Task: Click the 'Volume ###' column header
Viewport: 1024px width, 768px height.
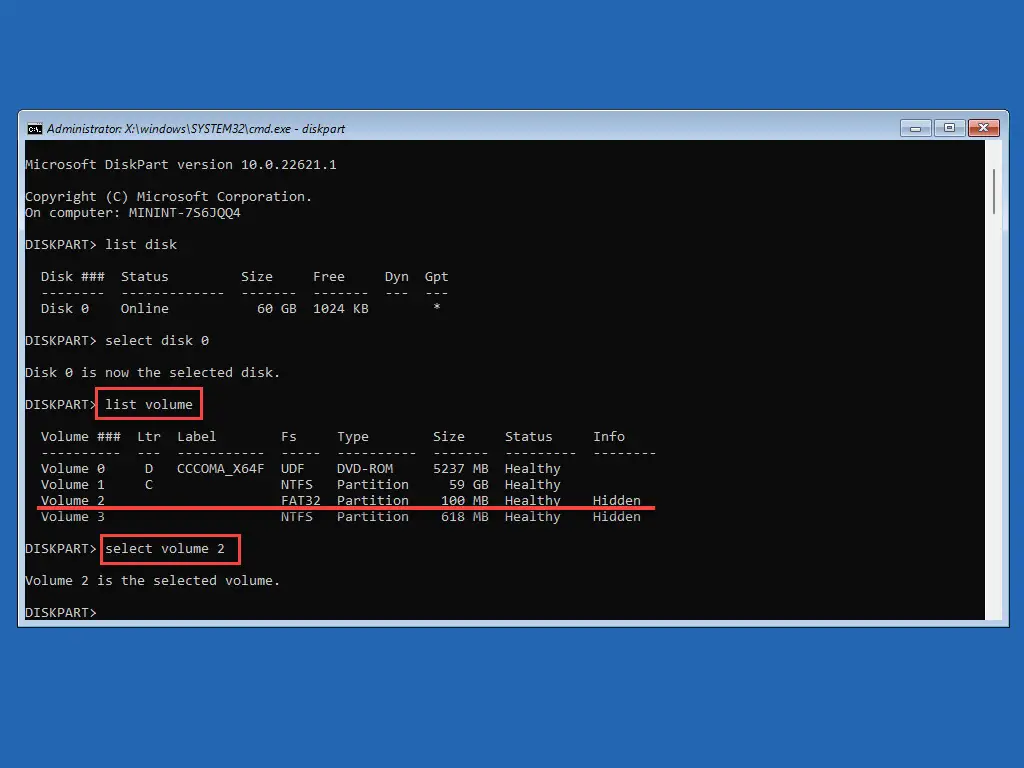Action: pos(80,437)
